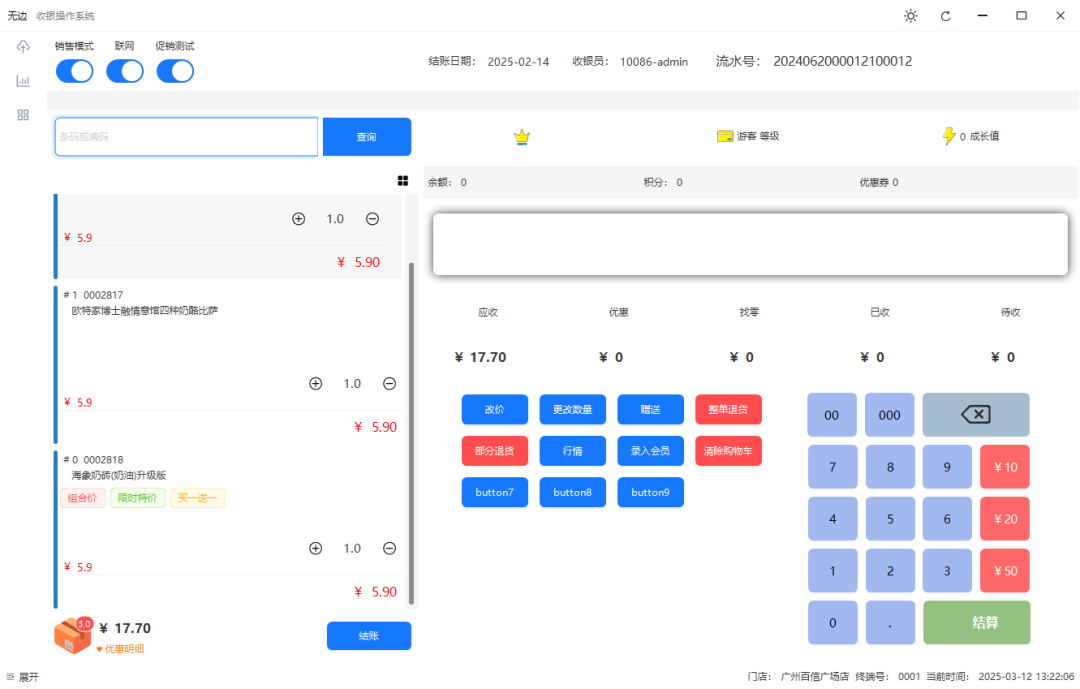The image size is (1080, 689).
Task: Click the barcode search input field
Action: [x=185, y=136]
